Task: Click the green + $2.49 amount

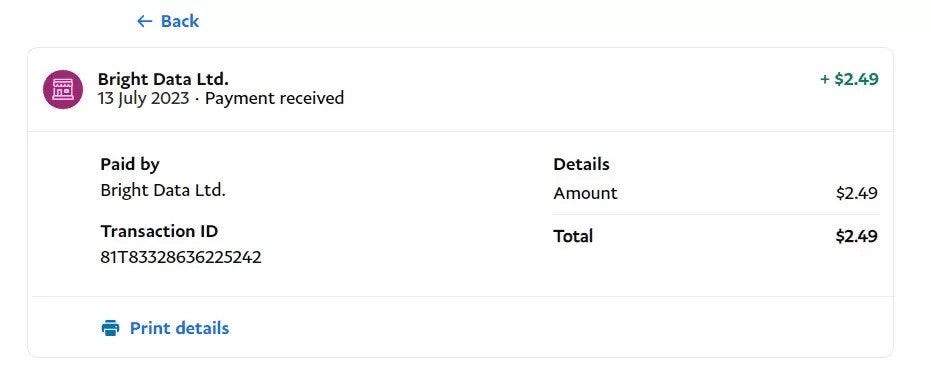Action: [x=849, y=79]
